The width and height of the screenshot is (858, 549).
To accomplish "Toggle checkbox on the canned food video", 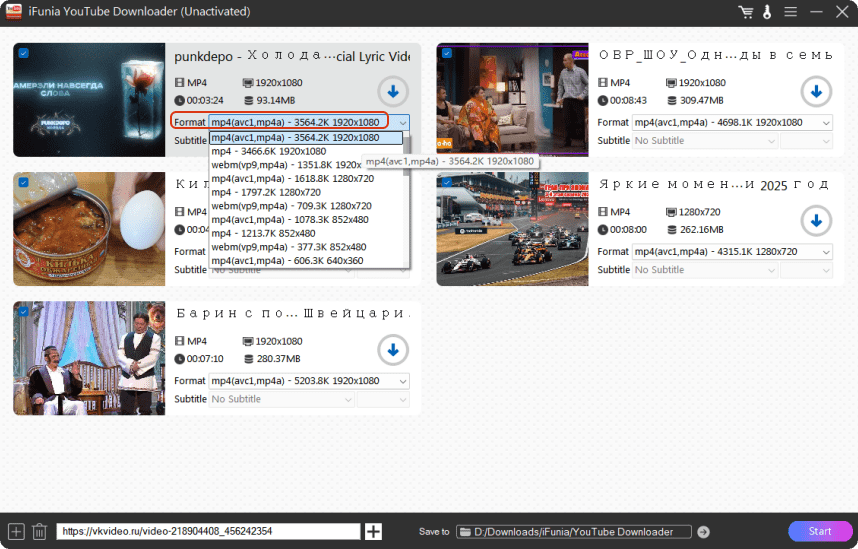I will [x=23, y=182].
